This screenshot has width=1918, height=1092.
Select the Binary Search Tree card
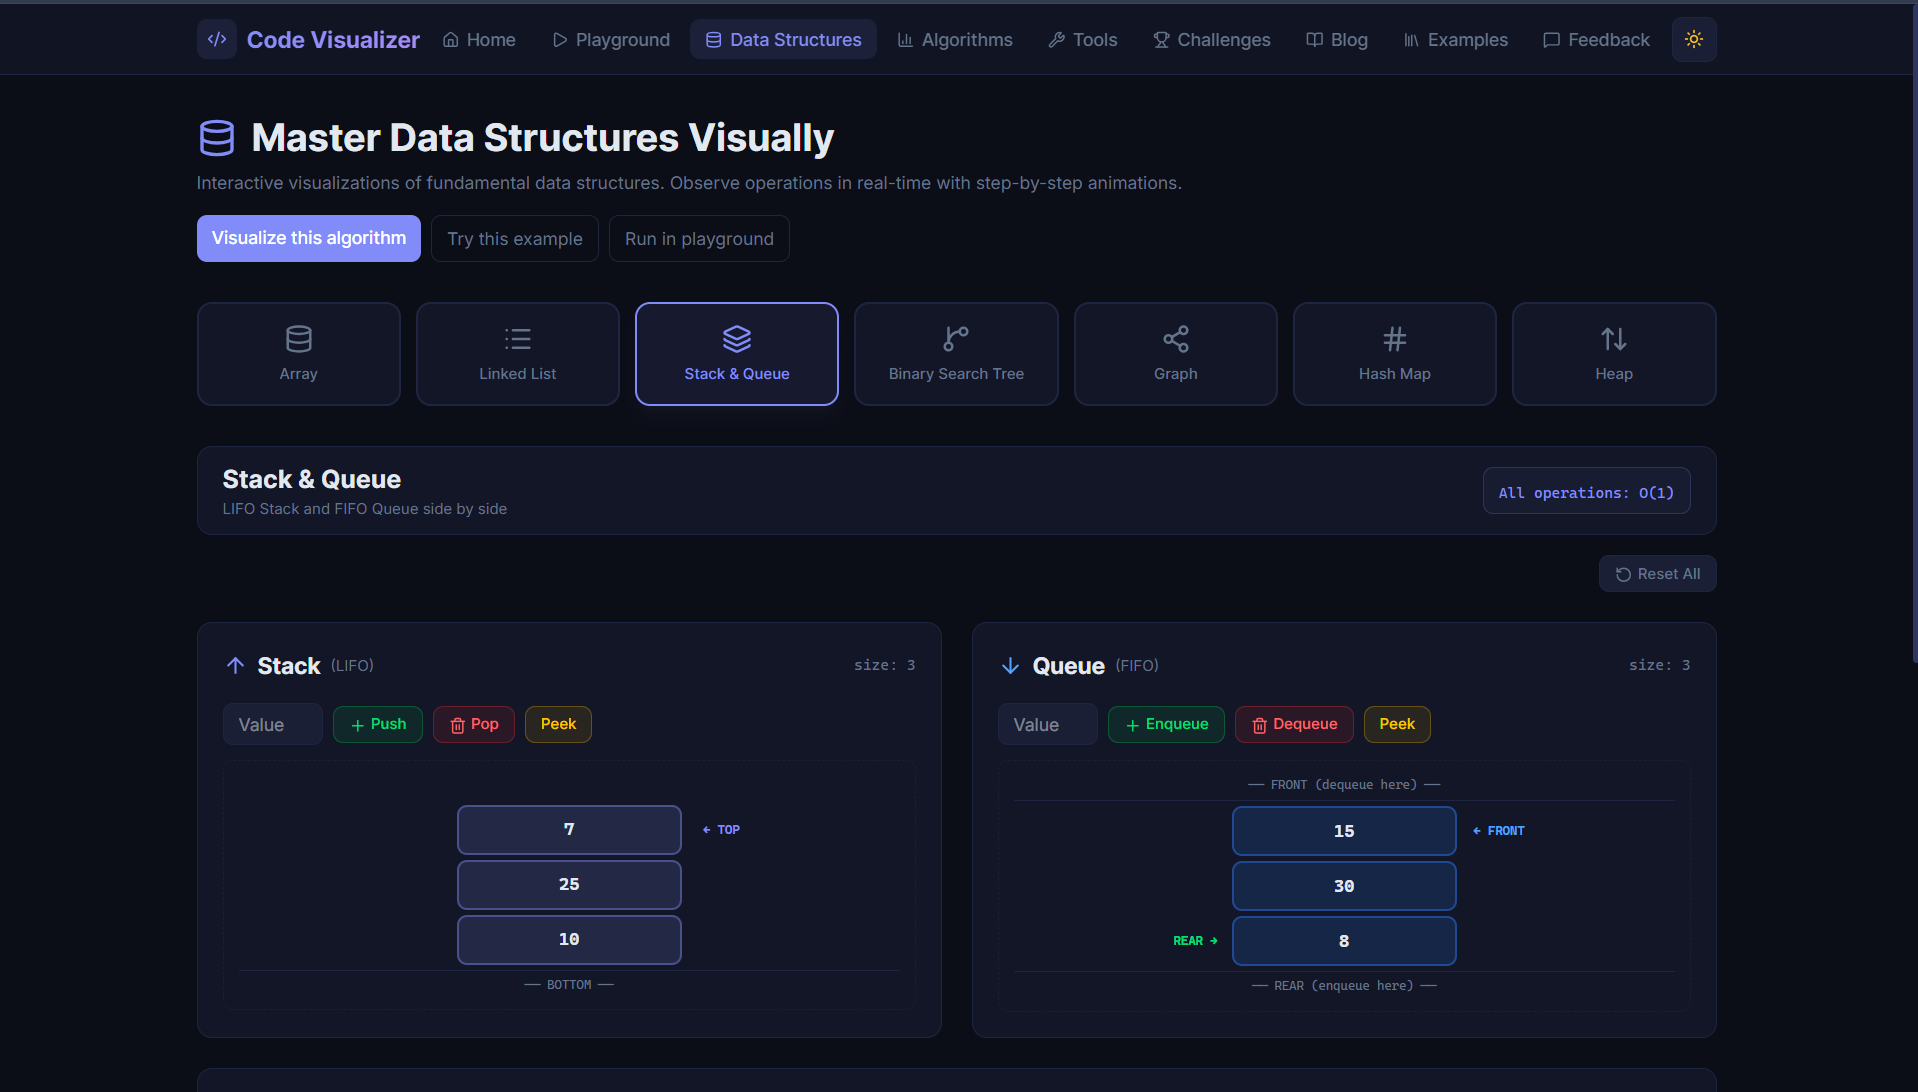click(x=956, y=354)
